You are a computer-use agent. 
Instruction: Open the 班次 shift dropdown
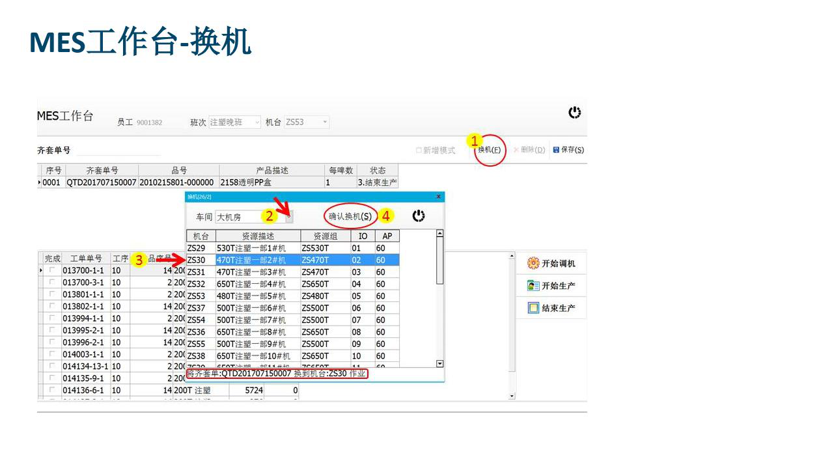point(256,123)
